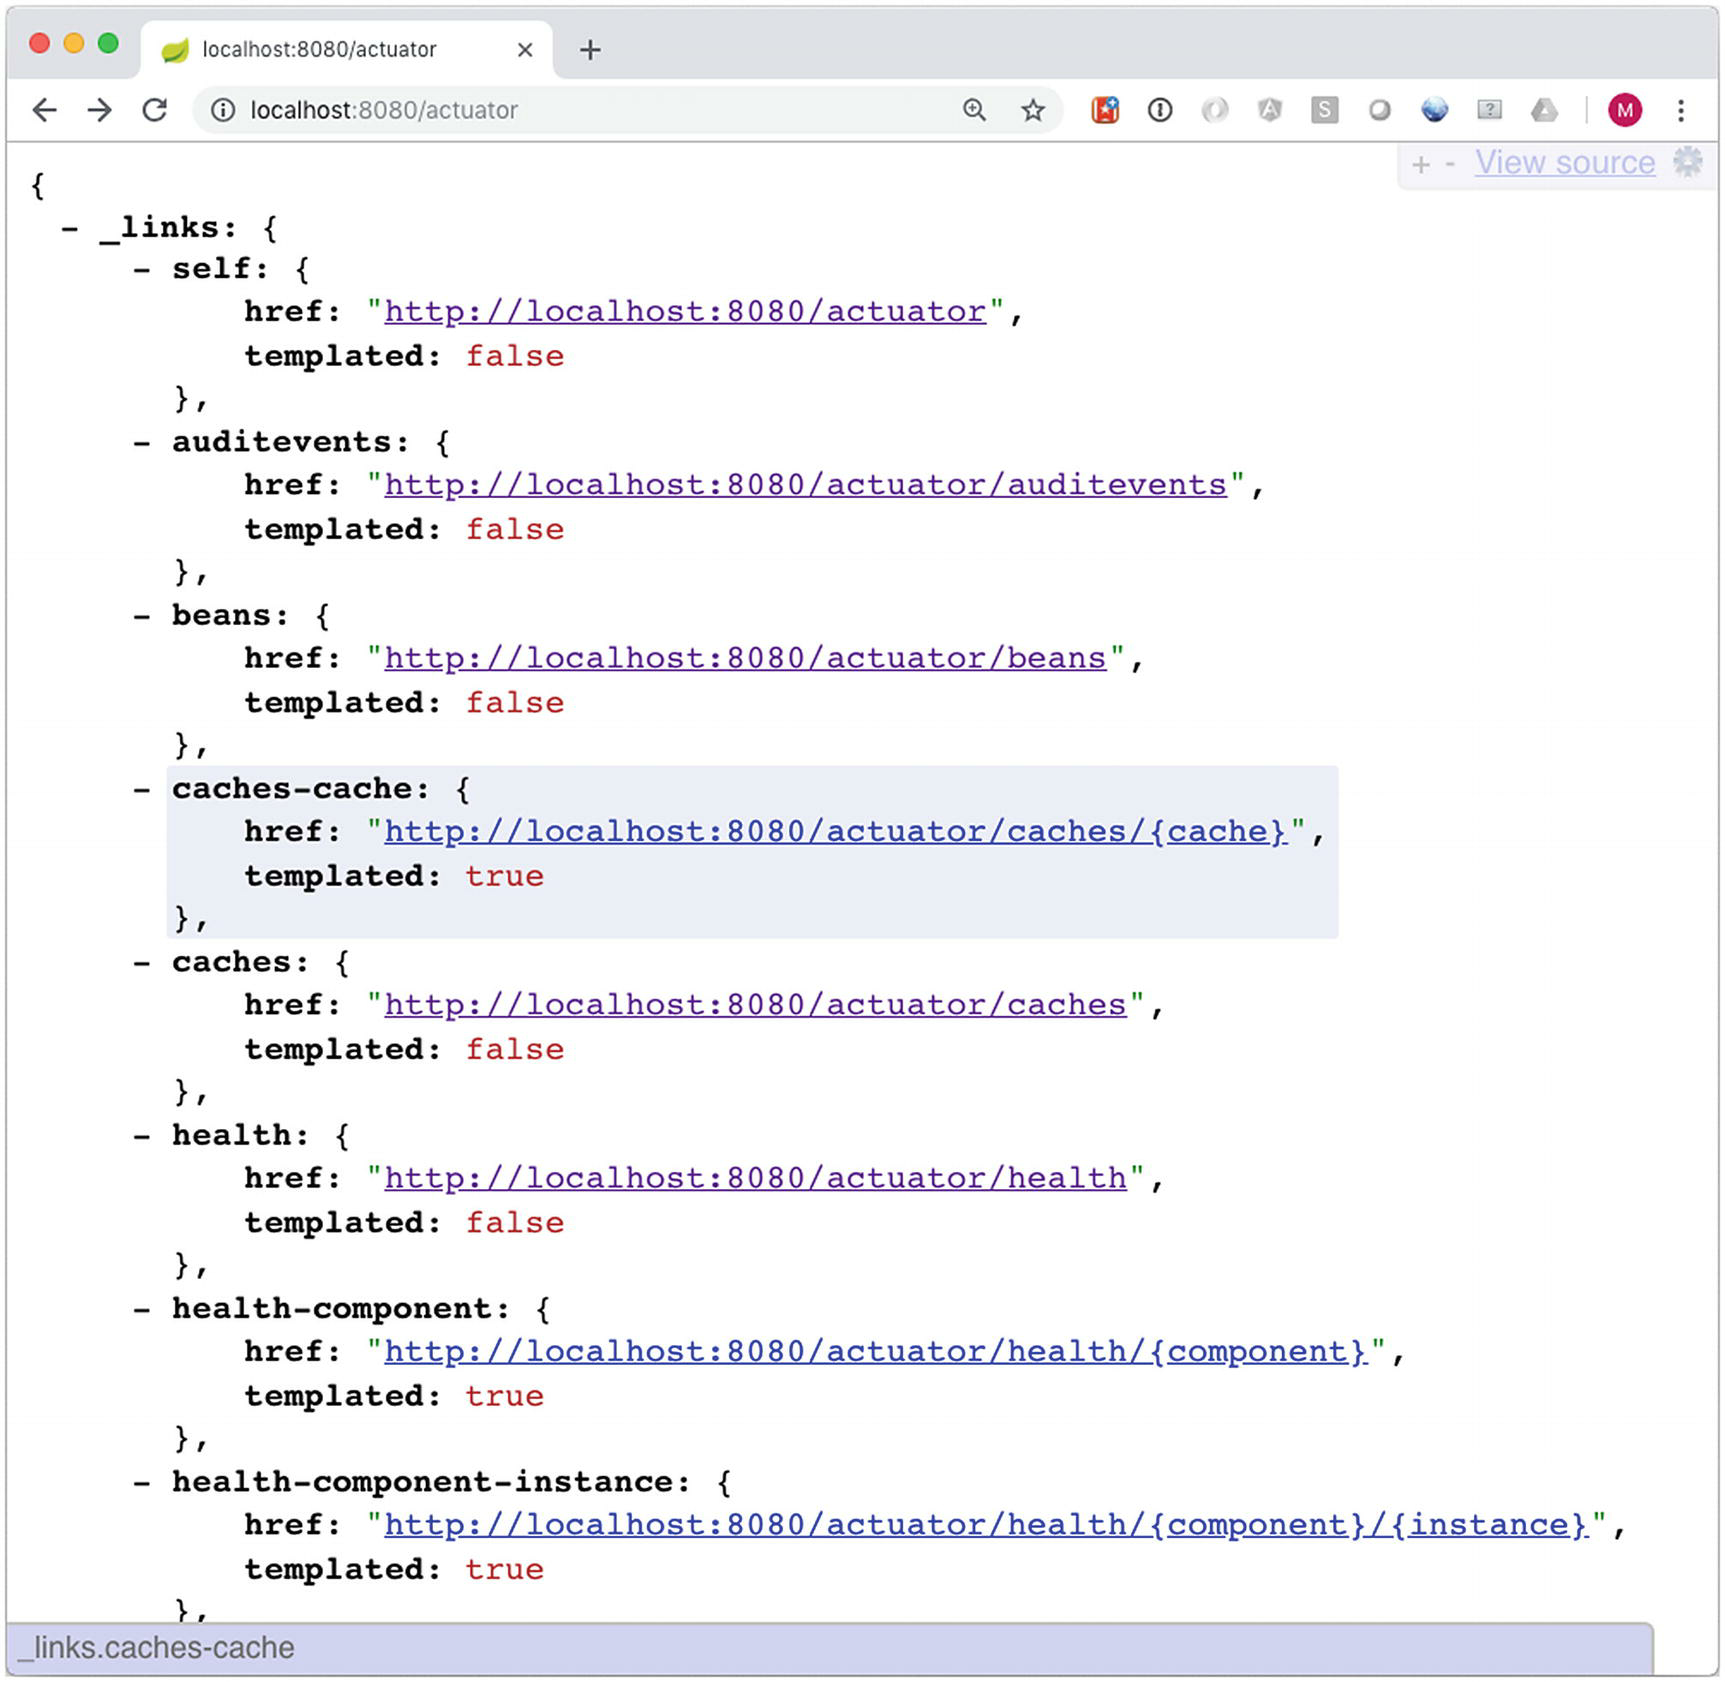Open Chrome's three-dot menu
Viewport: 1725px width, 1682px height.
(1681, 110)
